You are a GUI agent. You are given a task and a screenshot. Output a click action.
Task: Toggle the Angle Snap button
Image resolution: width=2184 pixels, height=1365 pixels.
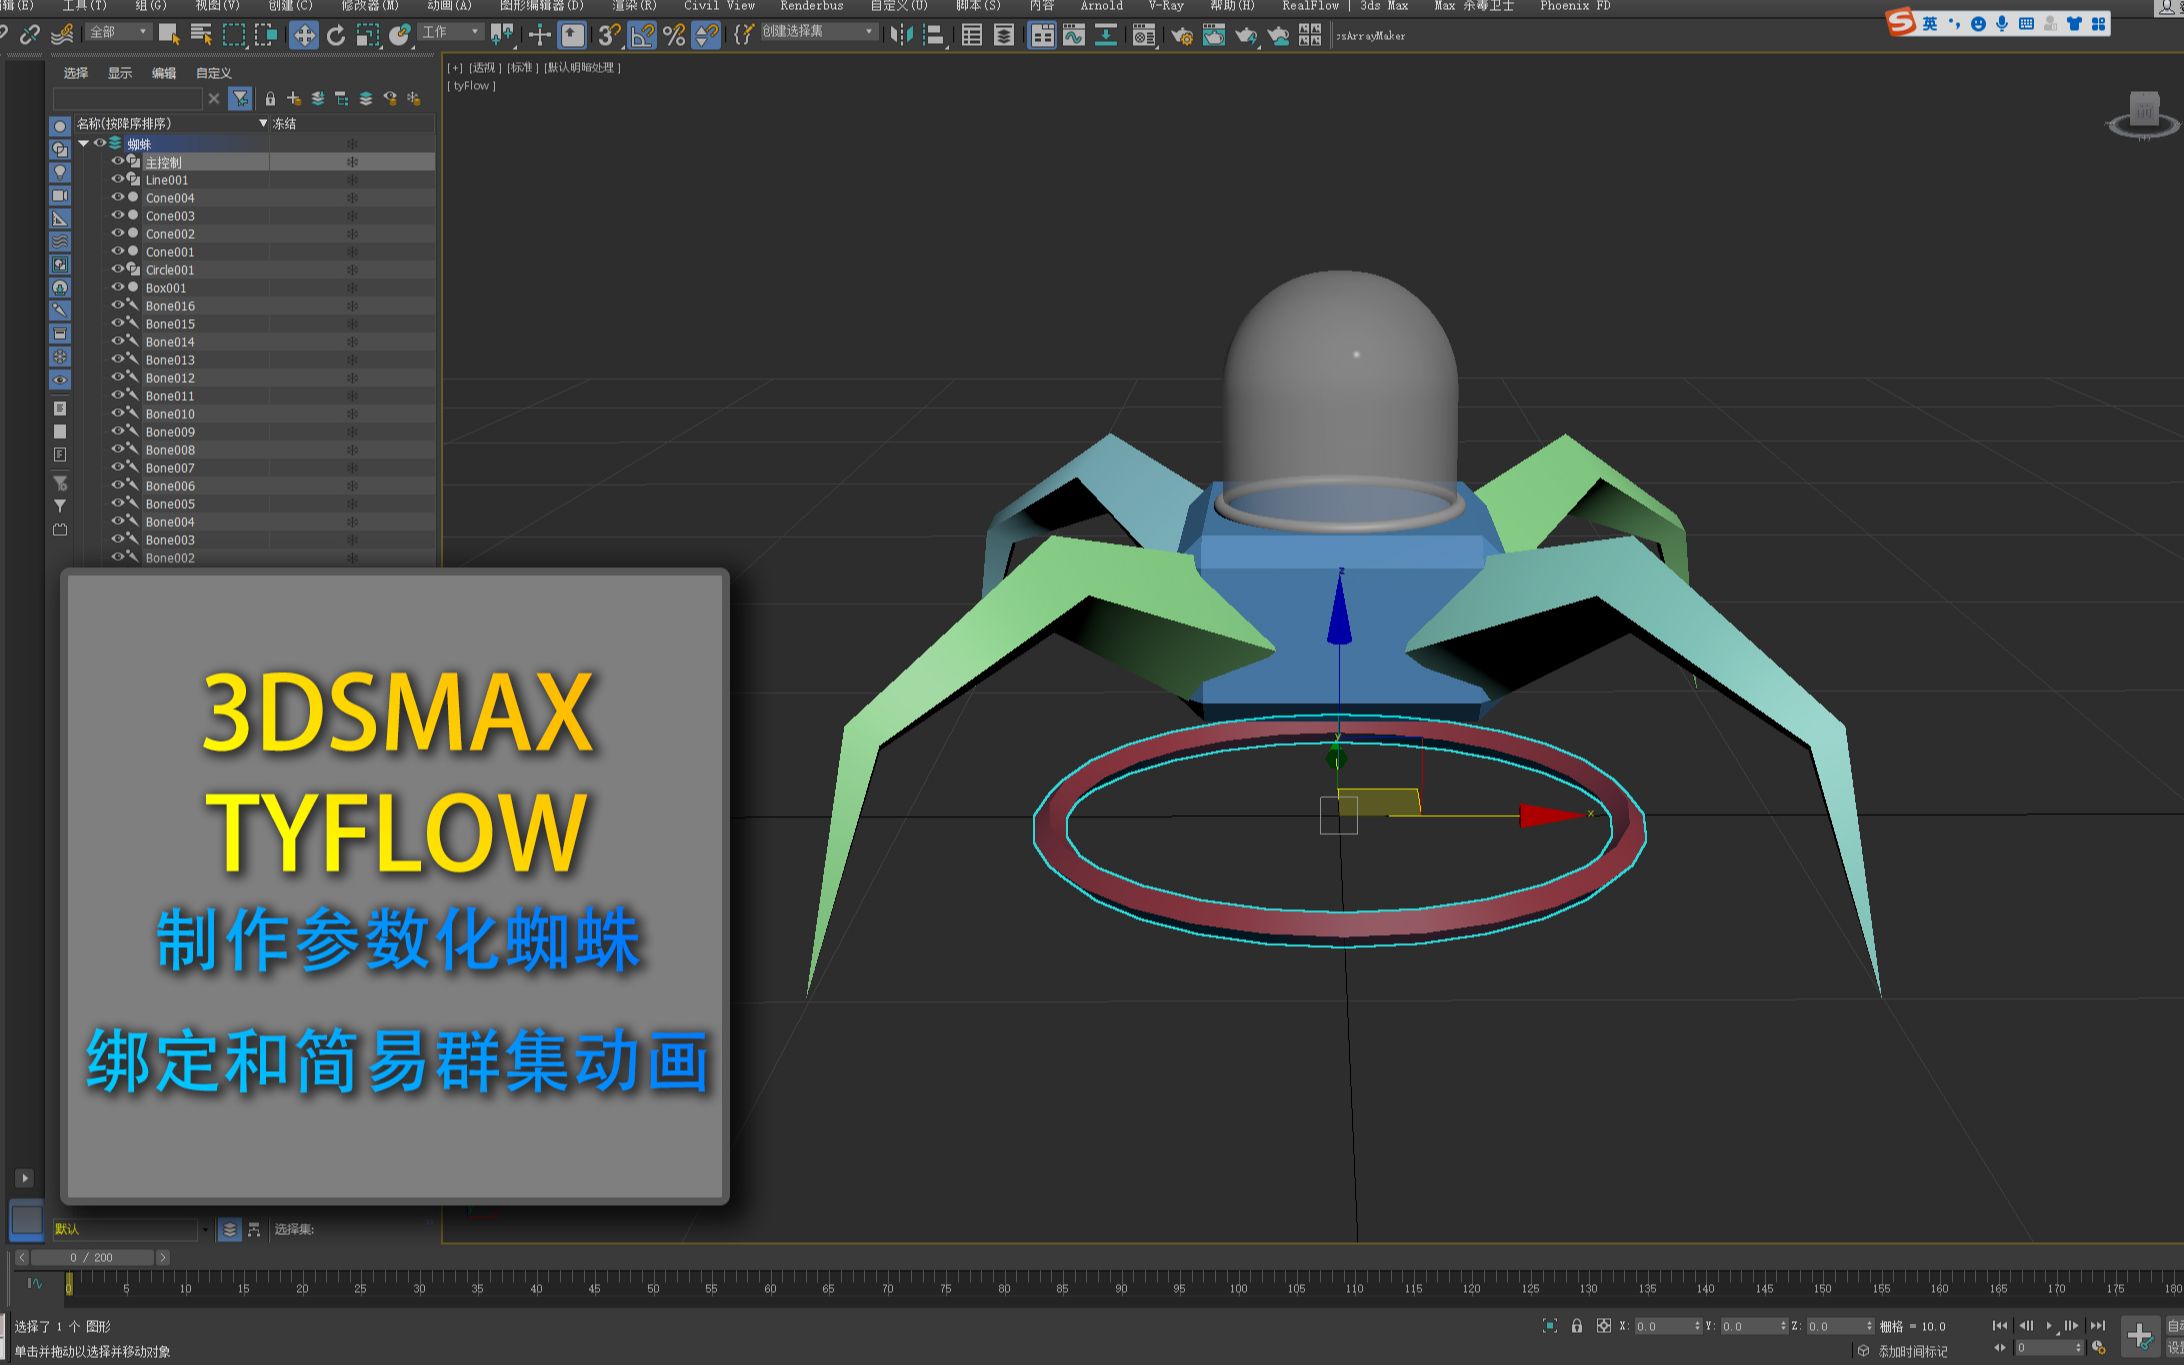pyautogui.click(x=640, y=35)
